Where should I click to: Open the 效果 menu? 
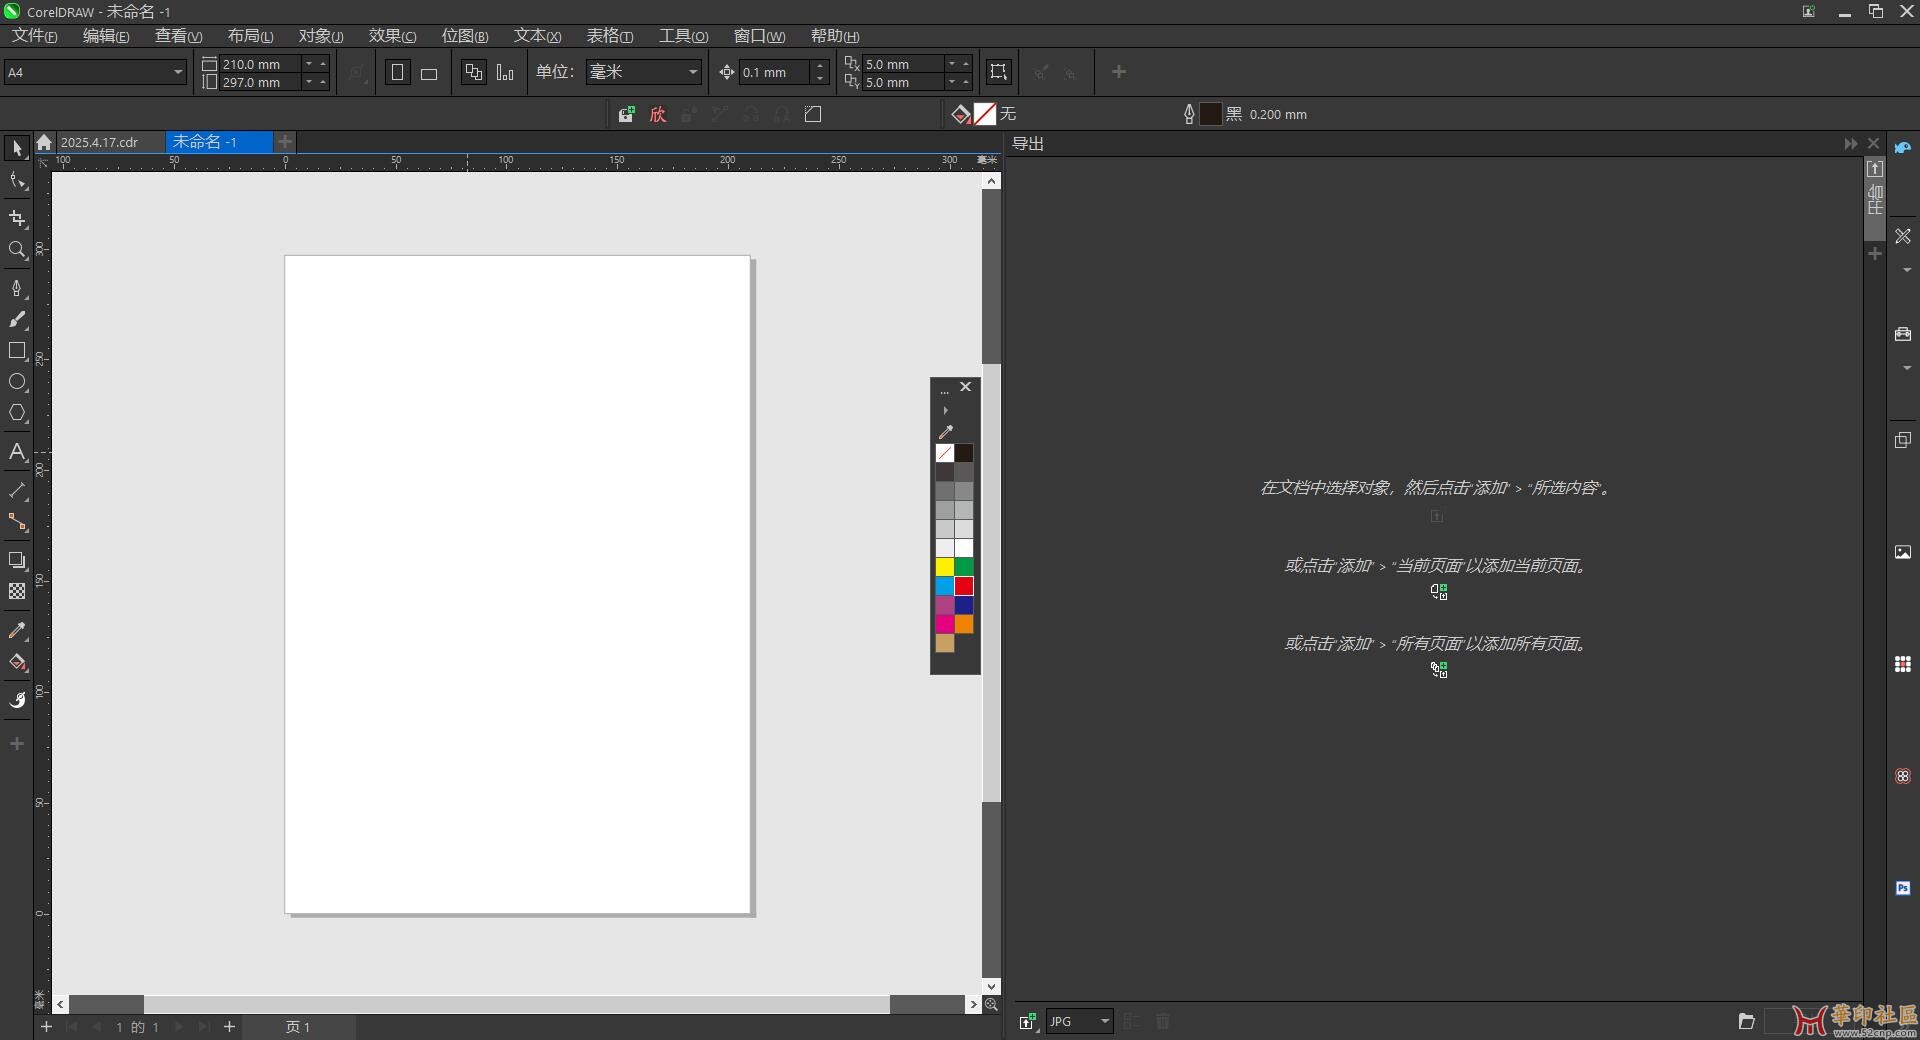392,36
